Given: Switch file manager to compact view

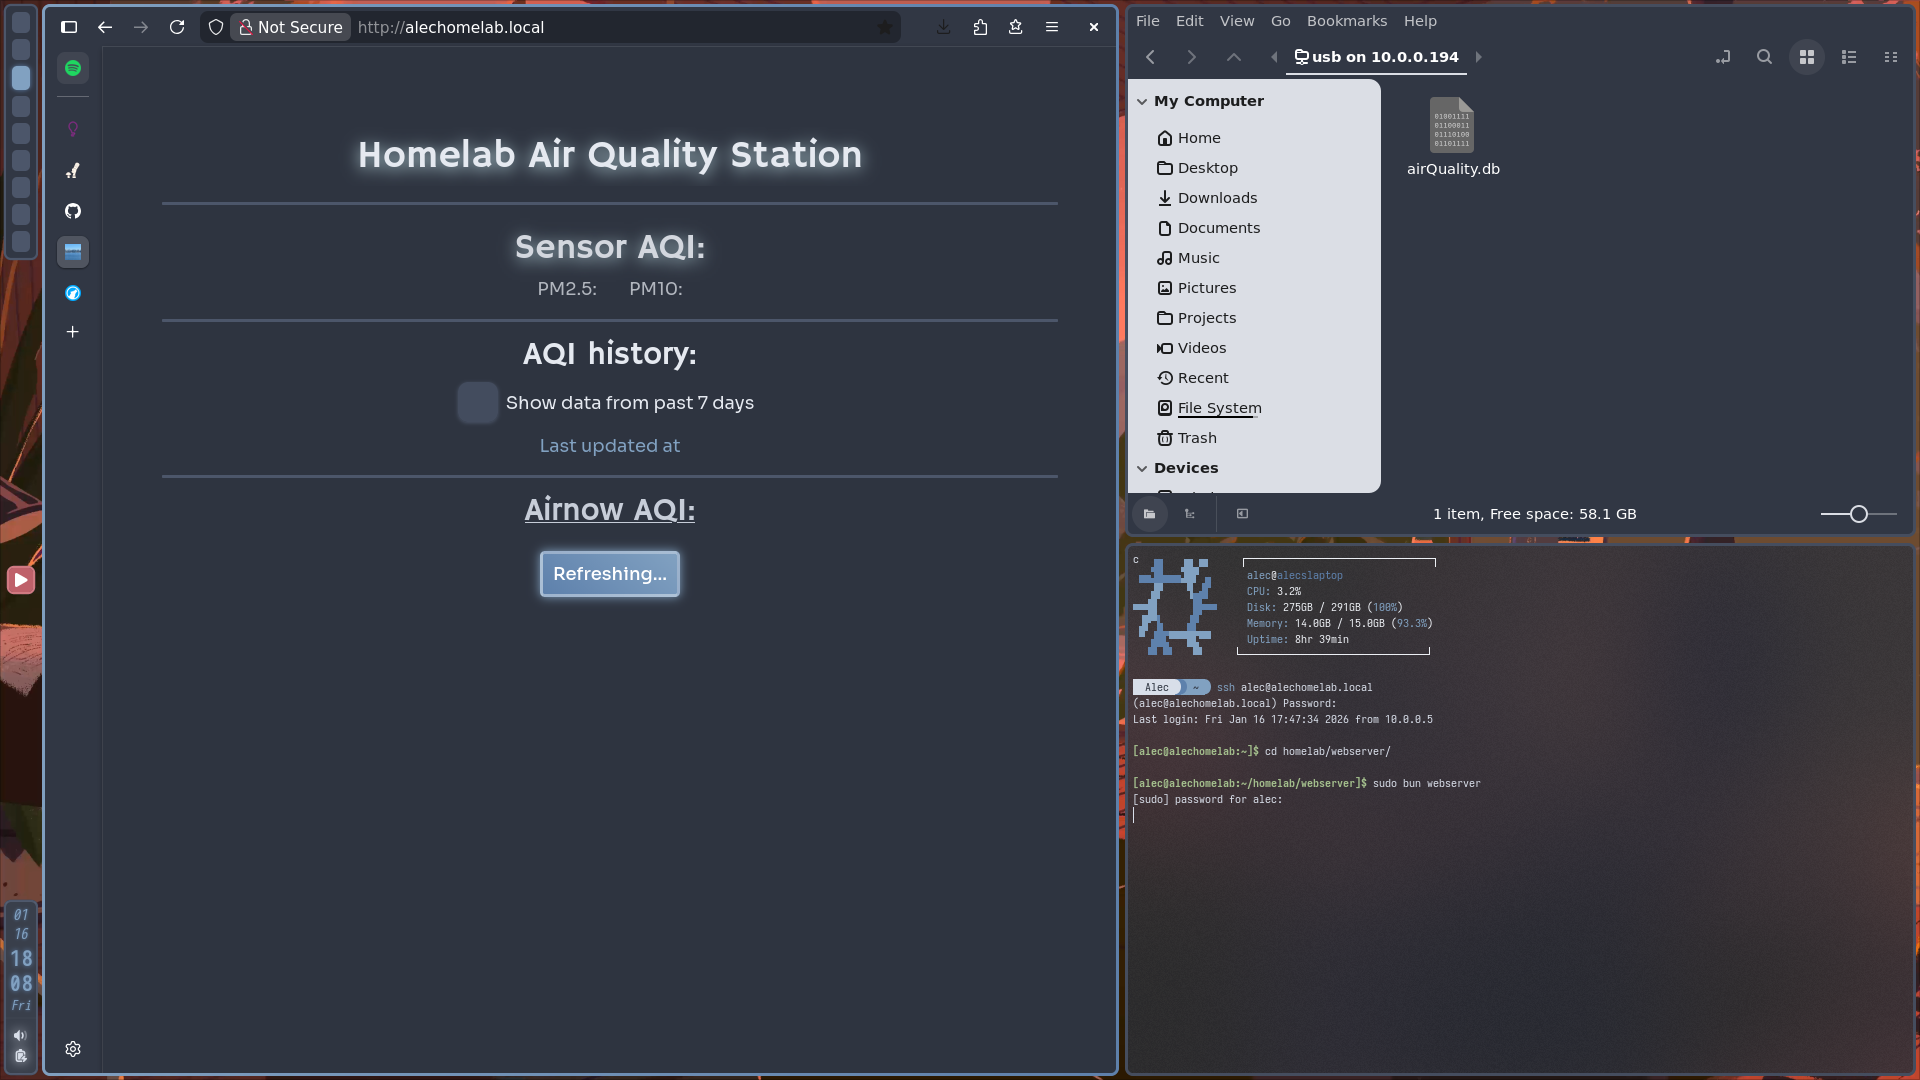Looking at the screenshot, I should coord(1890,57).
